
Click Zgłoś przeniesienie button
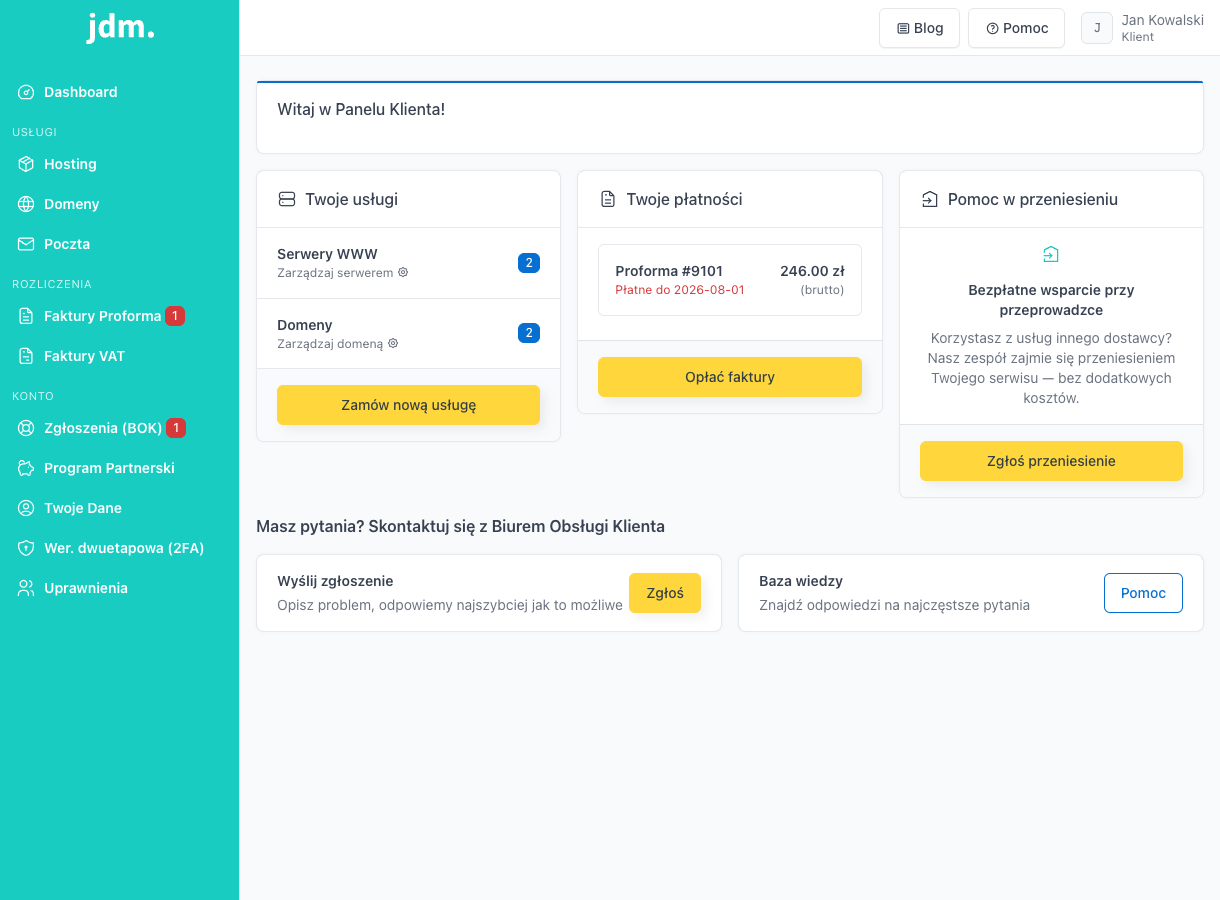(1051, 461)
